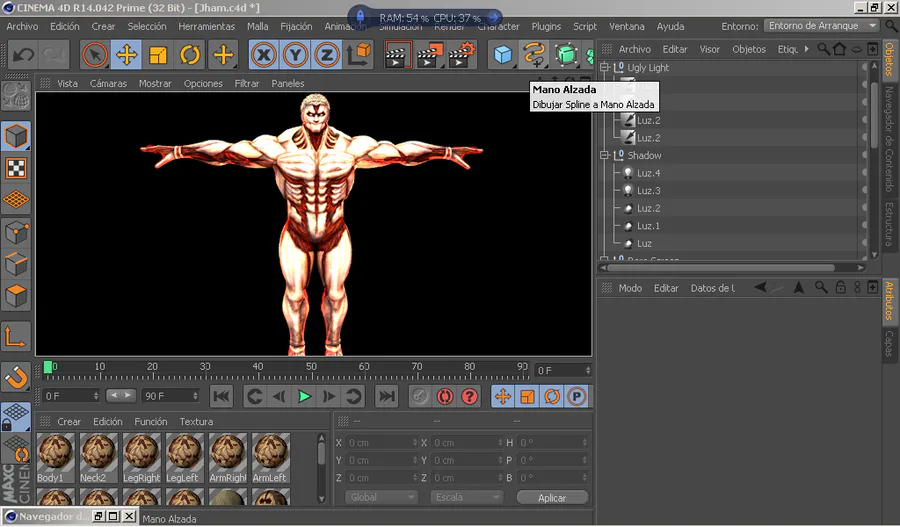Viewport: 900px width, 527px height.
Task: Toggle the Y axis lock
Action: coord(295,55)
